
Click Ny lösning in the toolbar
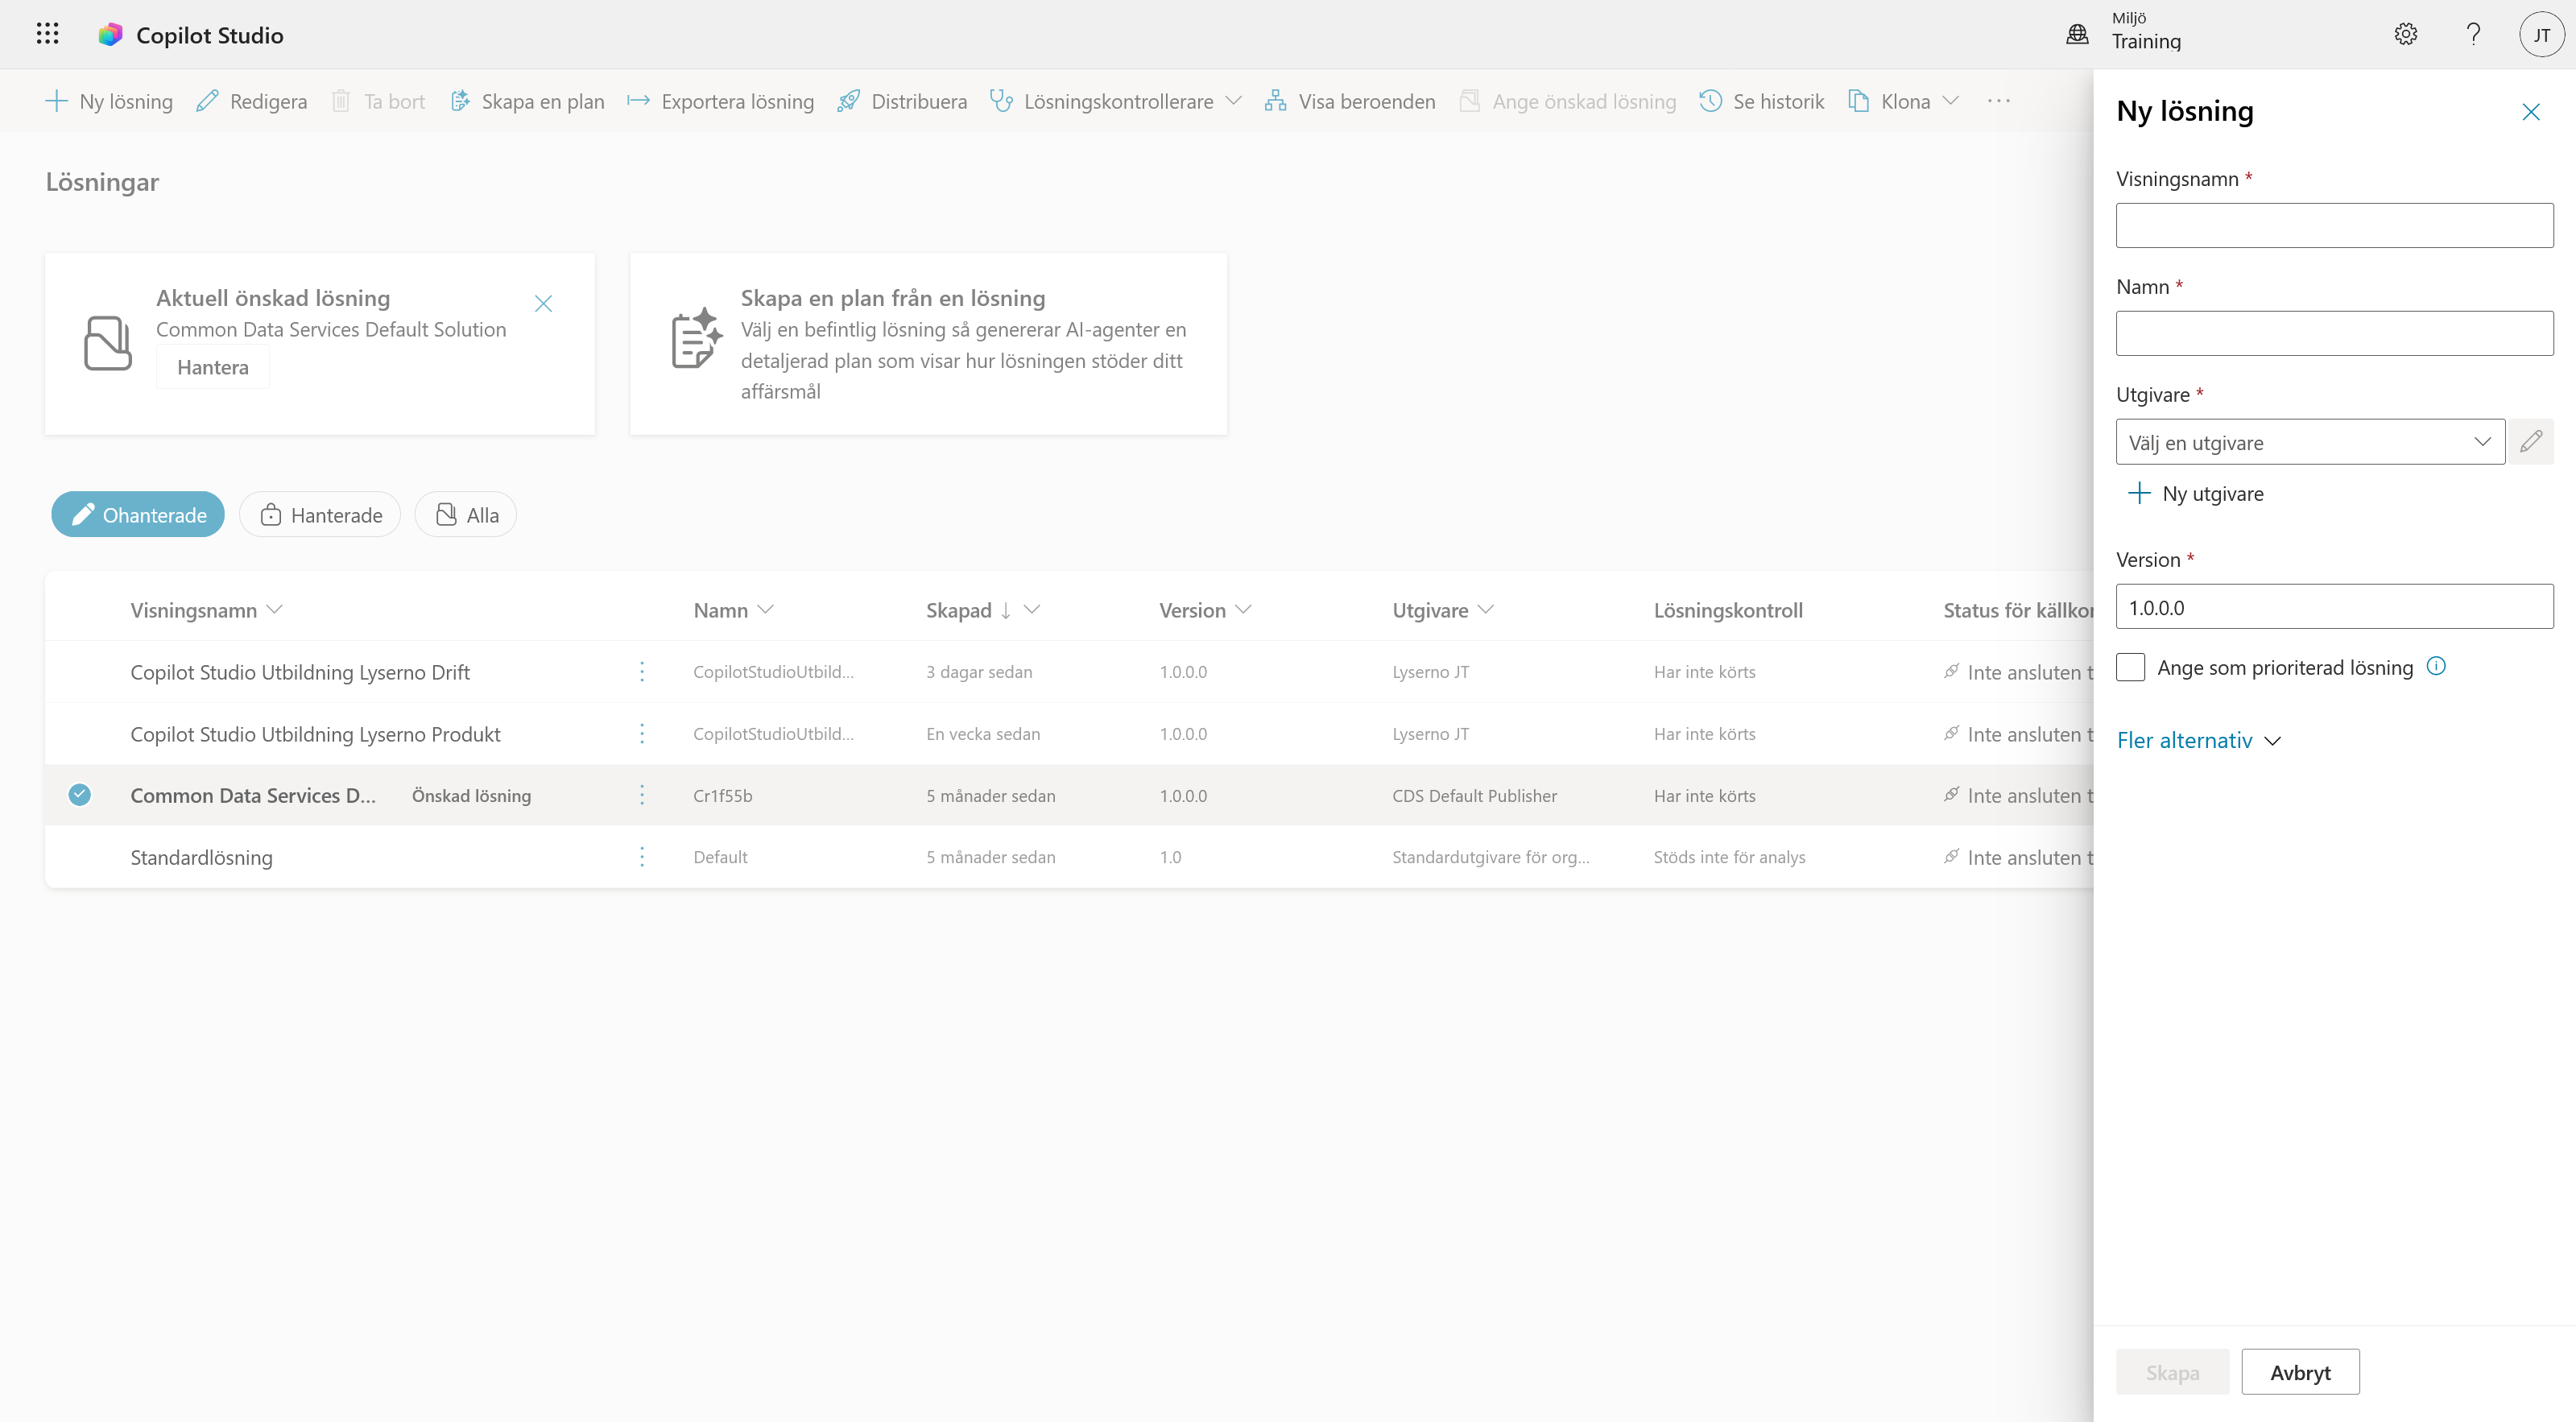[x=109, y=101]
